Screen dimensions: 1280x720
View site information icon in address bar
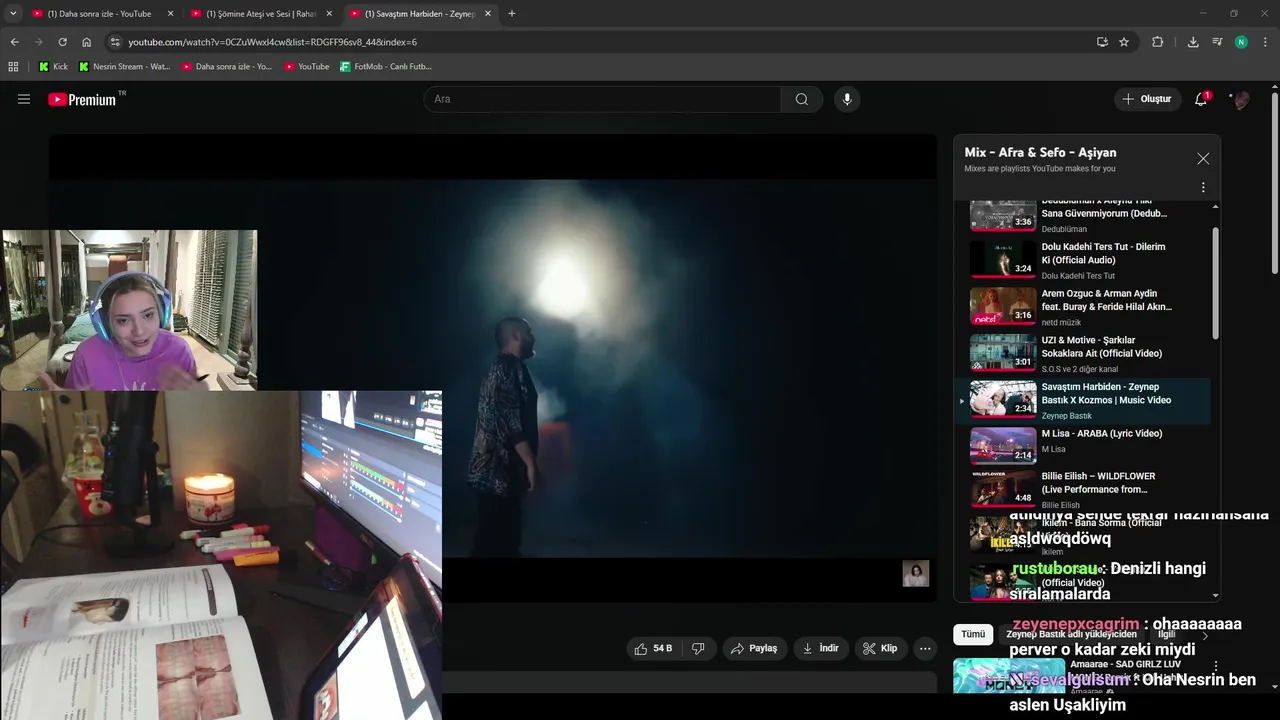point(115,42)
